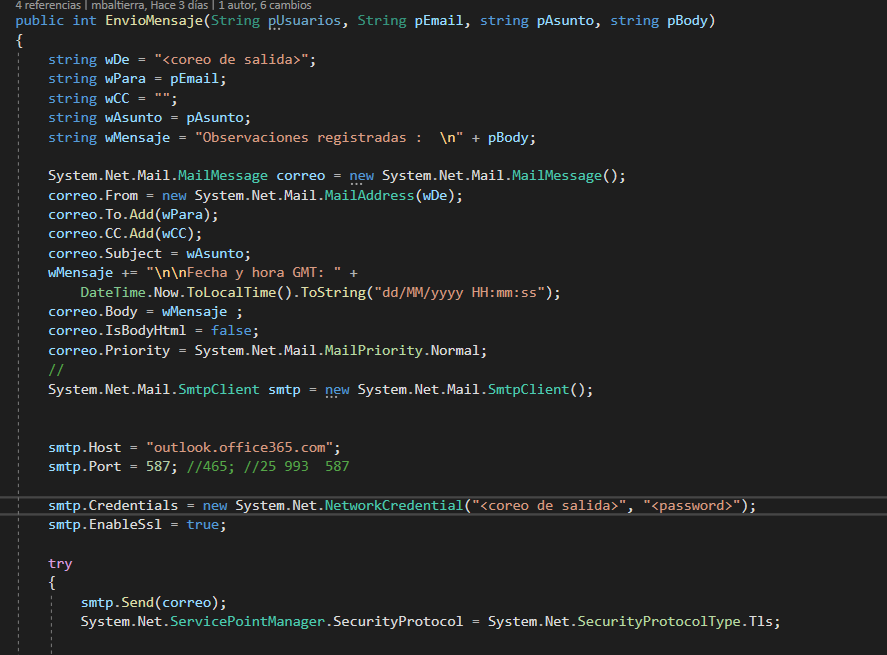This screenshot has width=887, height=655.
Task: Click the EnableSsl property name
Action: click(x=124, y=524)
